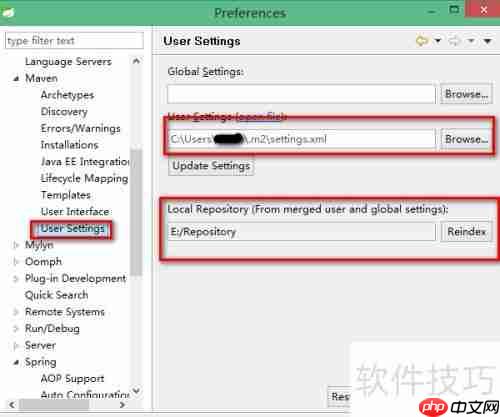
Task: Click the back navigation arrow icon
Action: (x=422, y=41)
